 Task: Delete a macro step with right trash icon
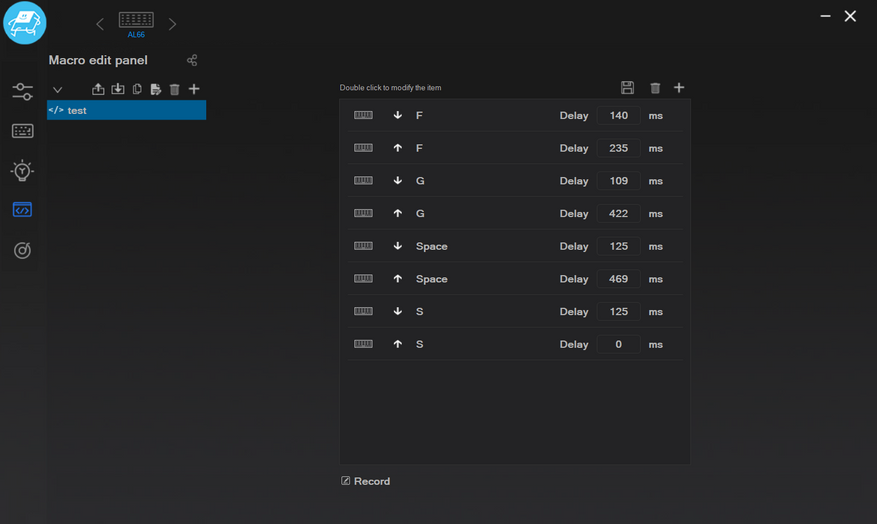coord(655,88)
